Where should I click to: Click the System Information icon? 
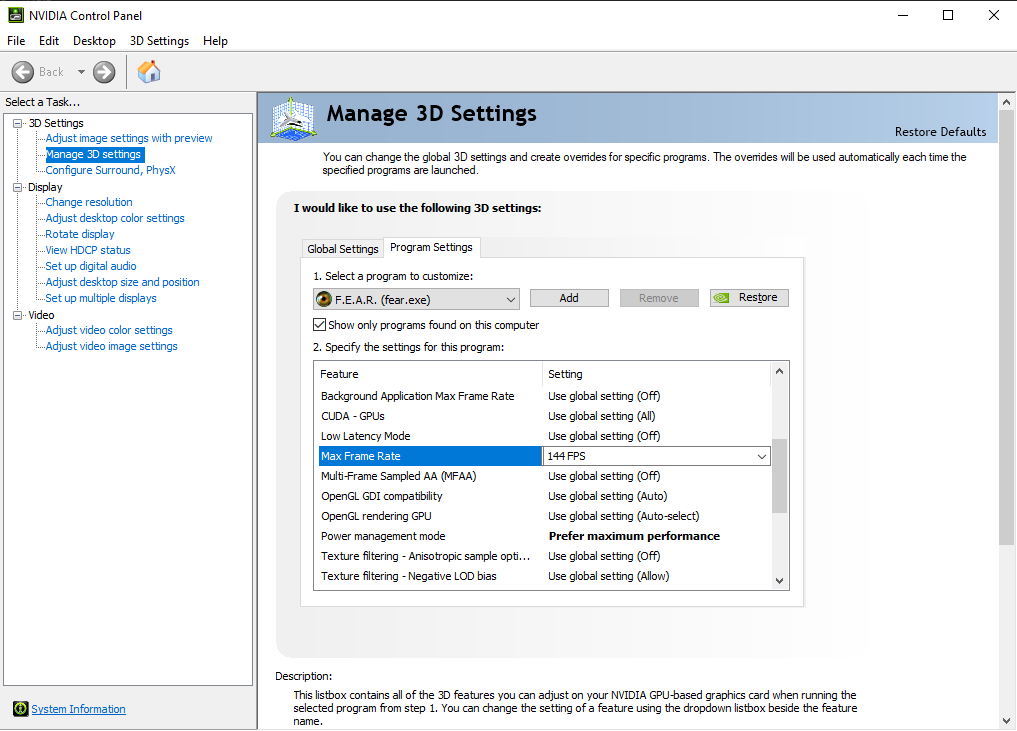click(x=20, y=709)
